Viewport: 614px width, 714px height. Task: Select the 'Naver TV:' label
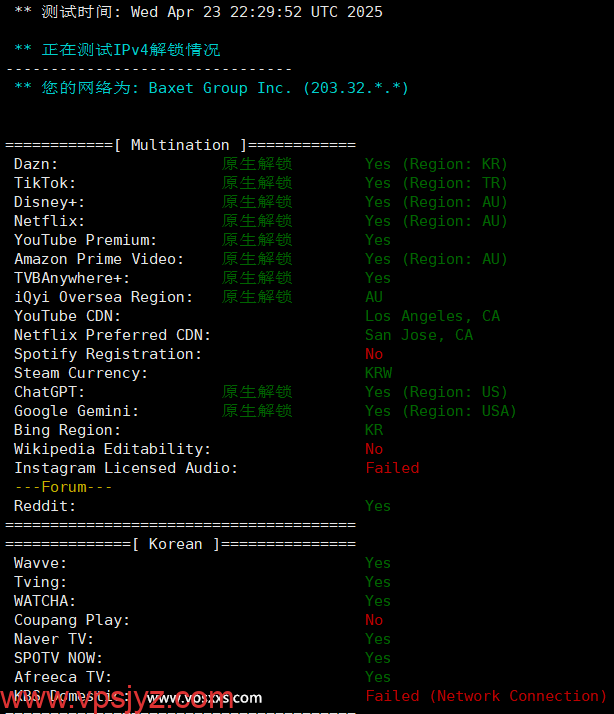coord(54,639)
